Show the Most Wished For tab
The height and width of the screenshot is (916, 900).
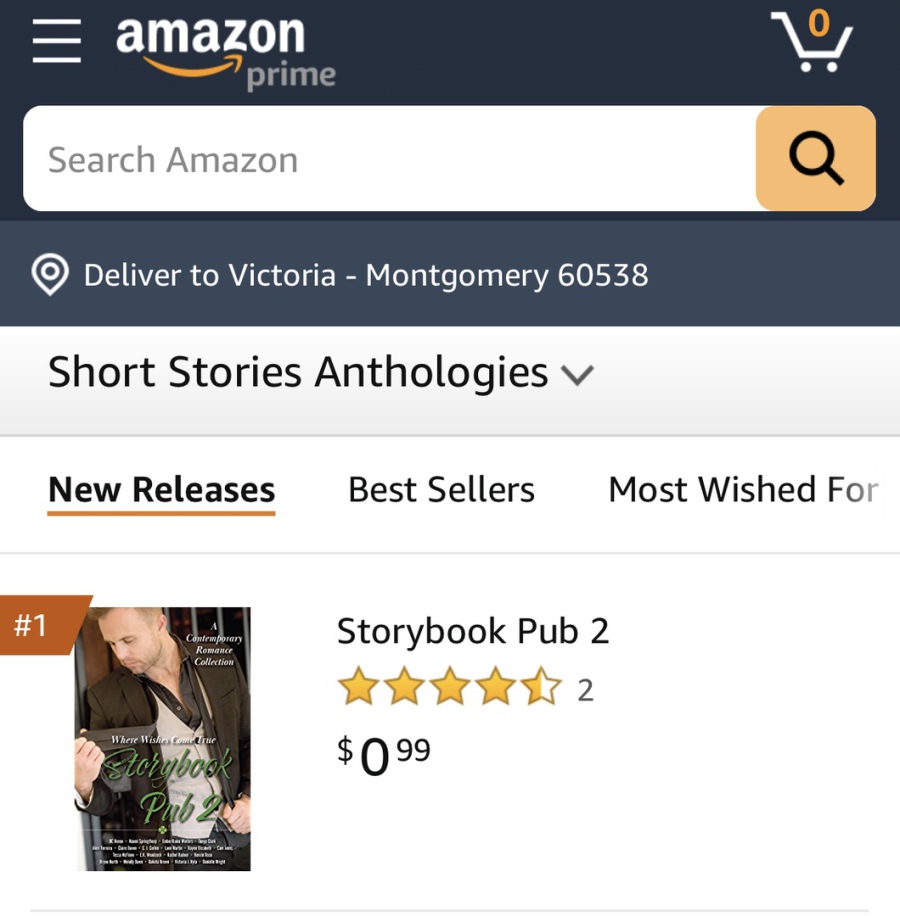click(743, 490)
